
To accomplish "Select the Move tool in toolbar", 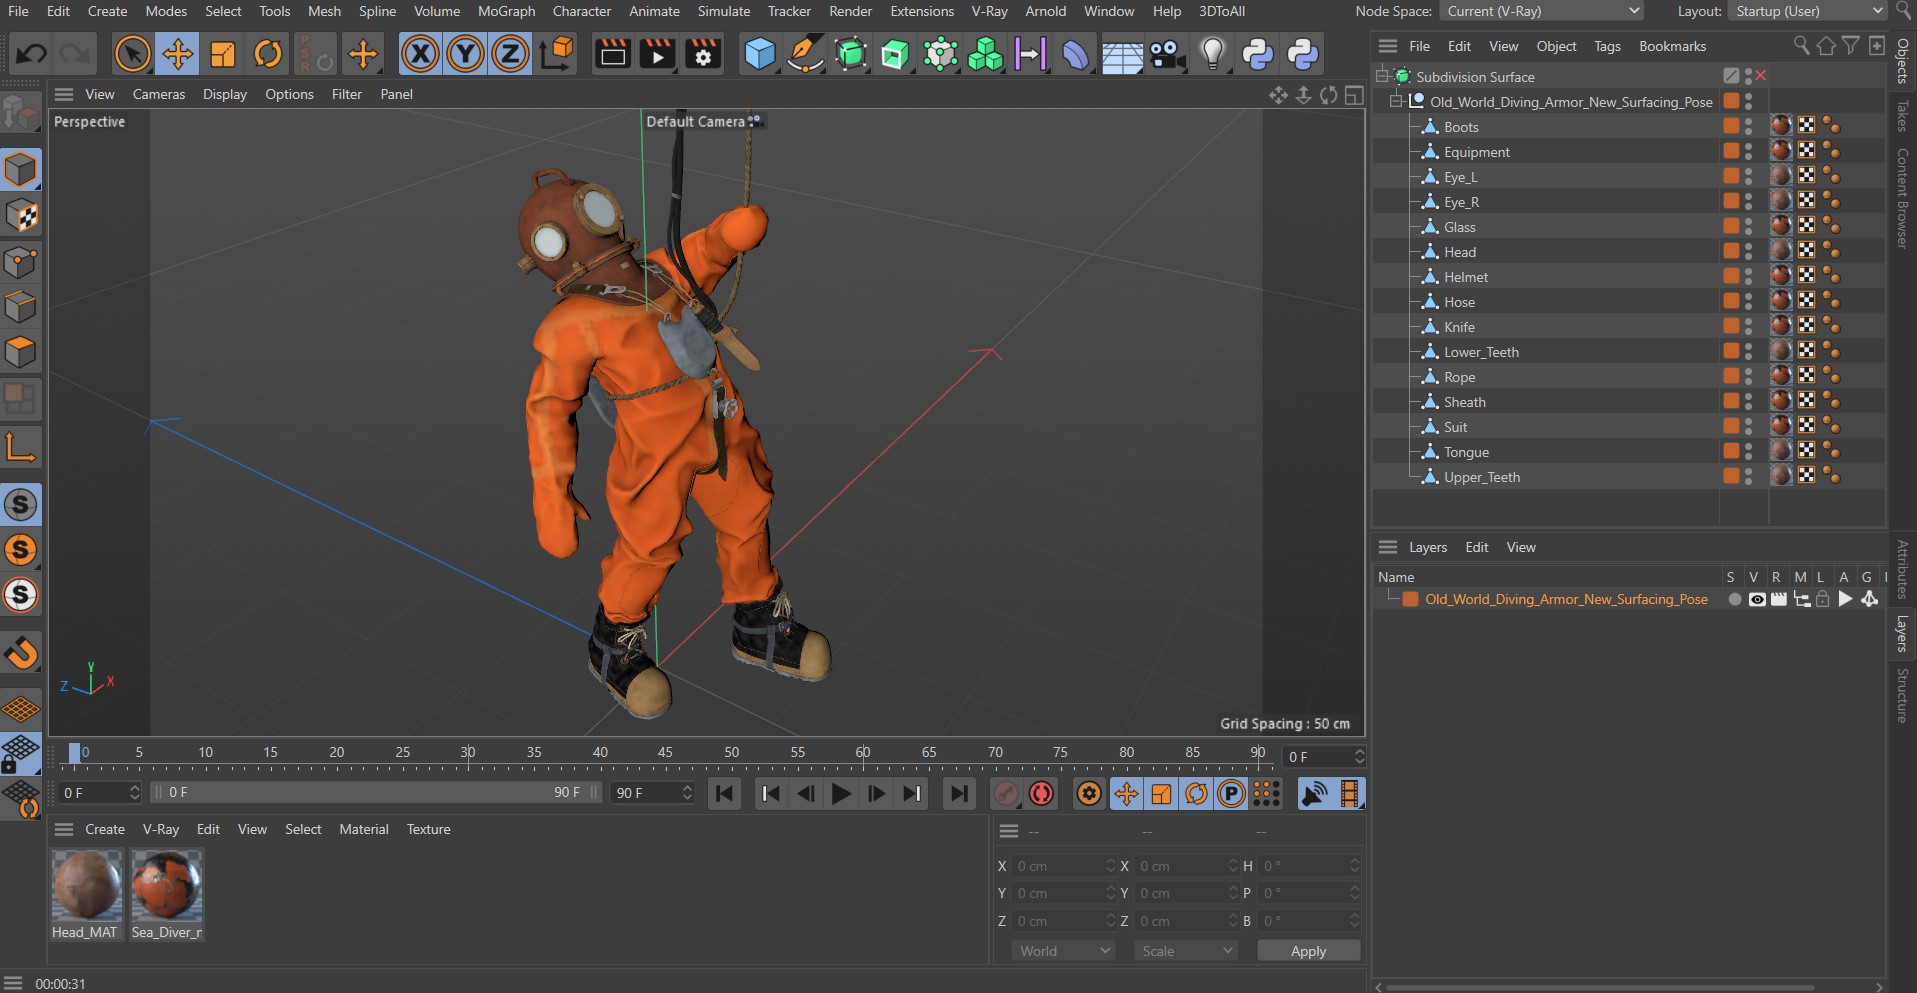I will (177, 54).
